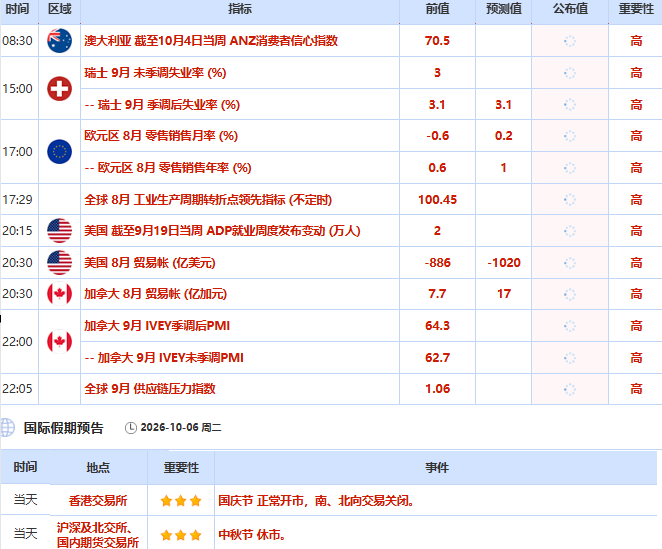Click forecast value 0.2
The height and width of the screenshot is (549, 662).
click(x=504, y=136)
